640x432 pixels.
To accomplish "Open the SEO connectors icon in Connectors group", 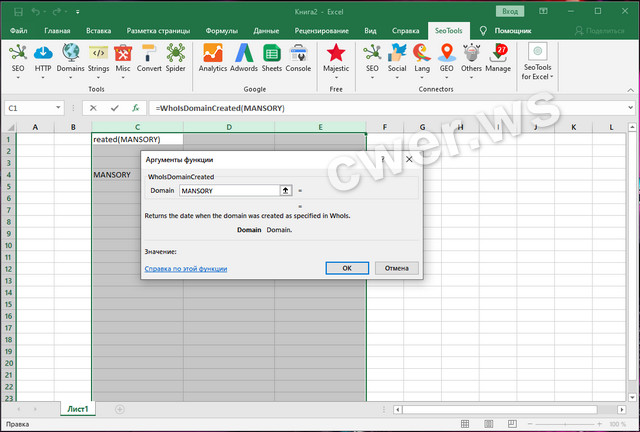I will click(372, 60).
